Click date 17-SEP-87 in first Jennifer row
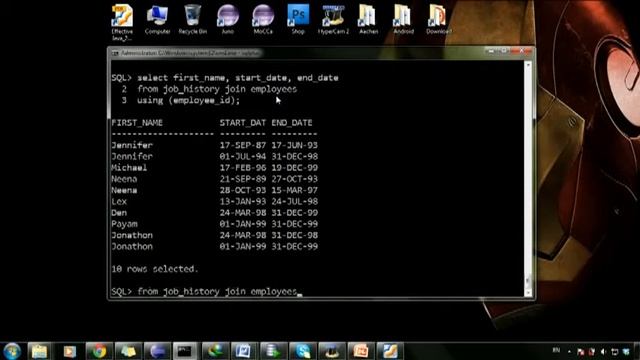 click(x=243, y=145)
